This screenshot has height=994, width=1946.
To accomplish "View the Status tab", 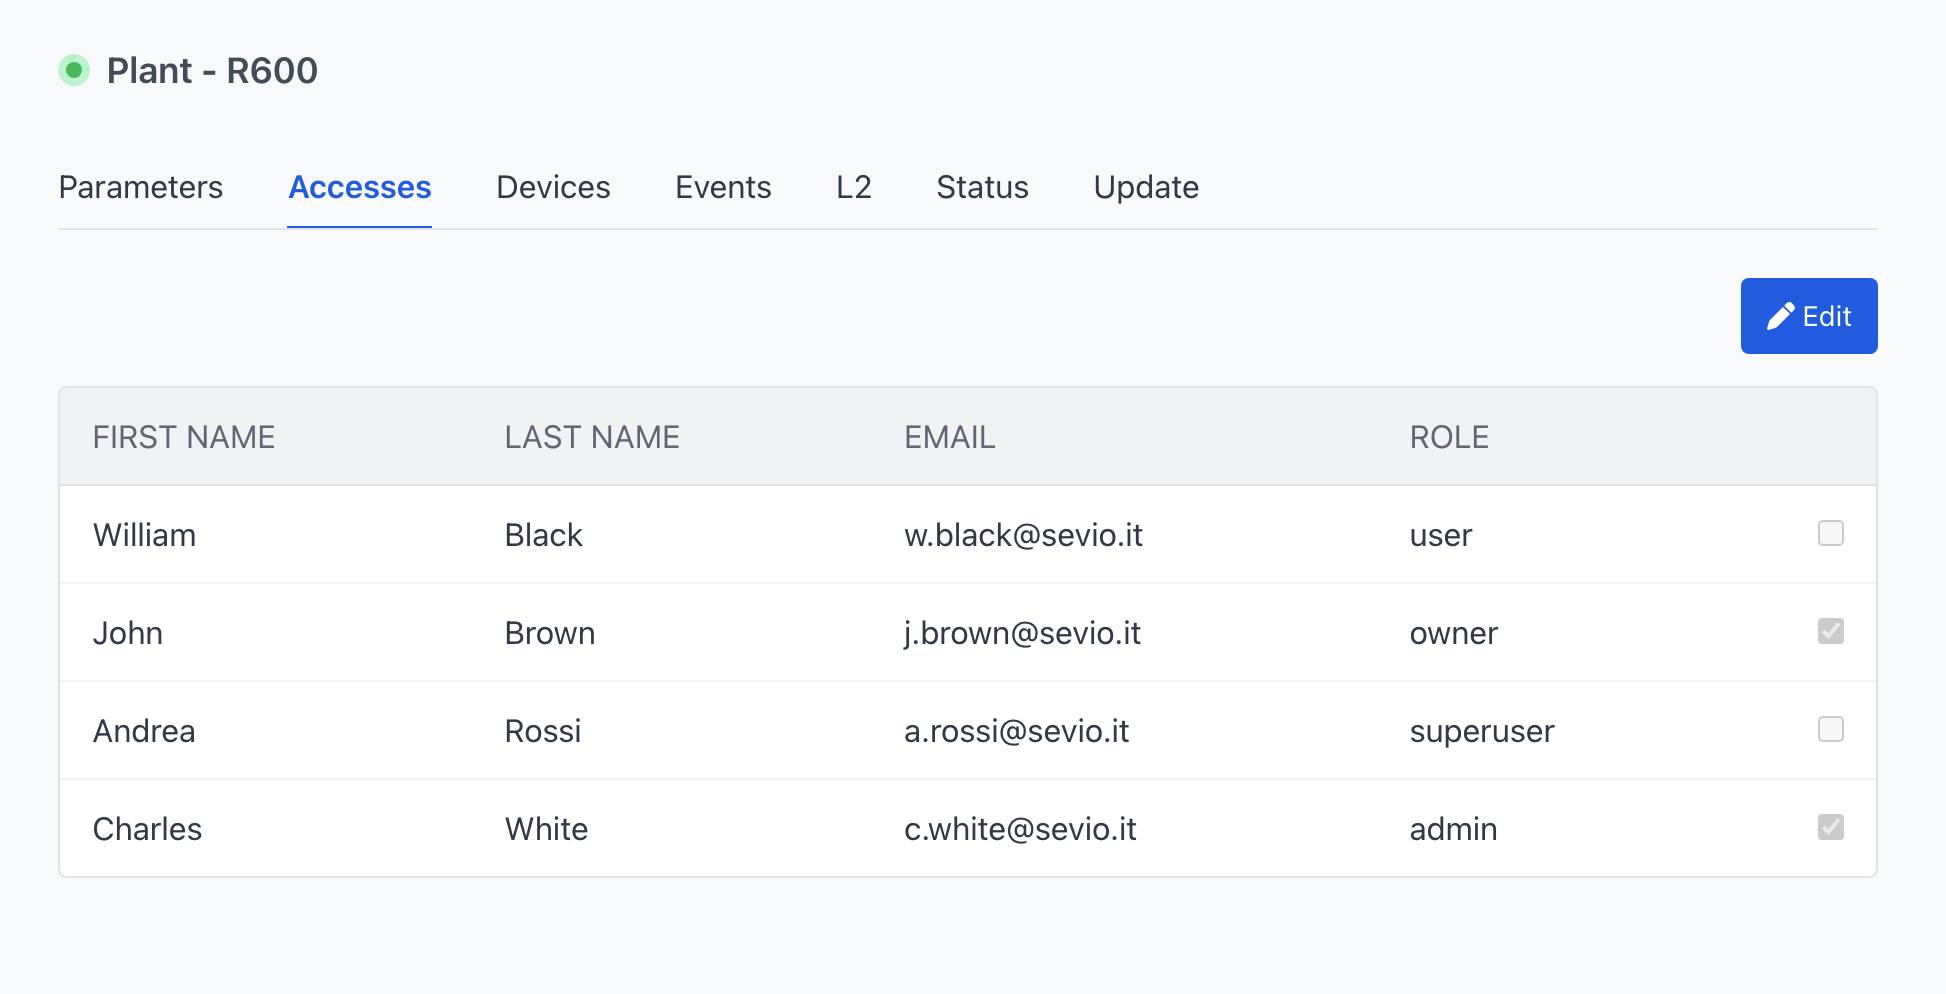I will click(x=982, y=187).
